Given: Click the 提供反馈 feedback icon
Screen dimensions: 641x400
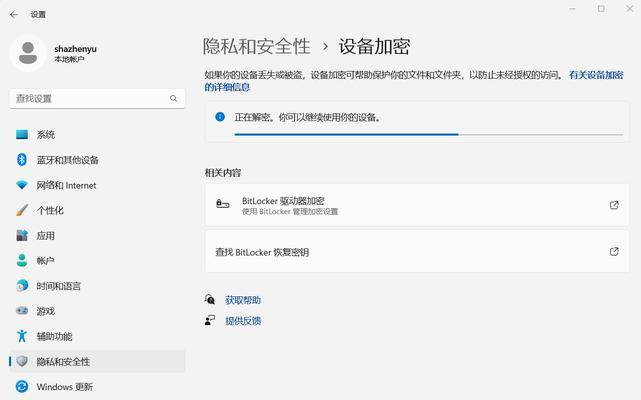Looking at the screenshot, I should click(x=210, y=320).
